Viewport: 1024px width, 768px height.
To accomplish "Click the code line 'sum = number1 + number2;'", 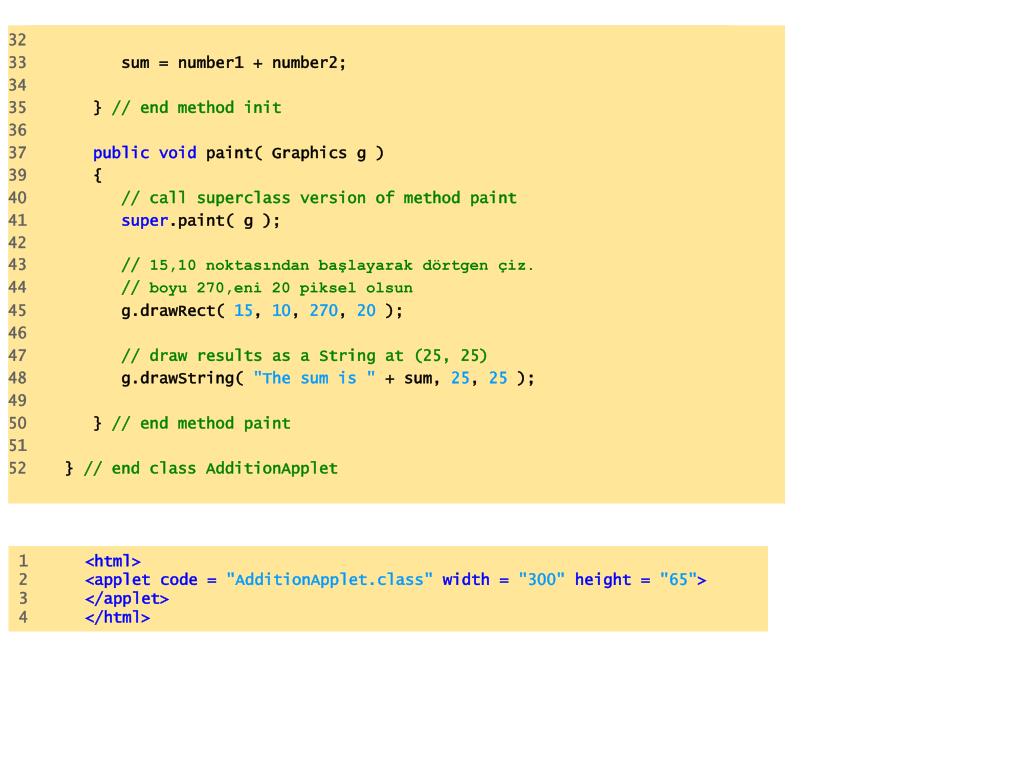I will click(233, 63).
